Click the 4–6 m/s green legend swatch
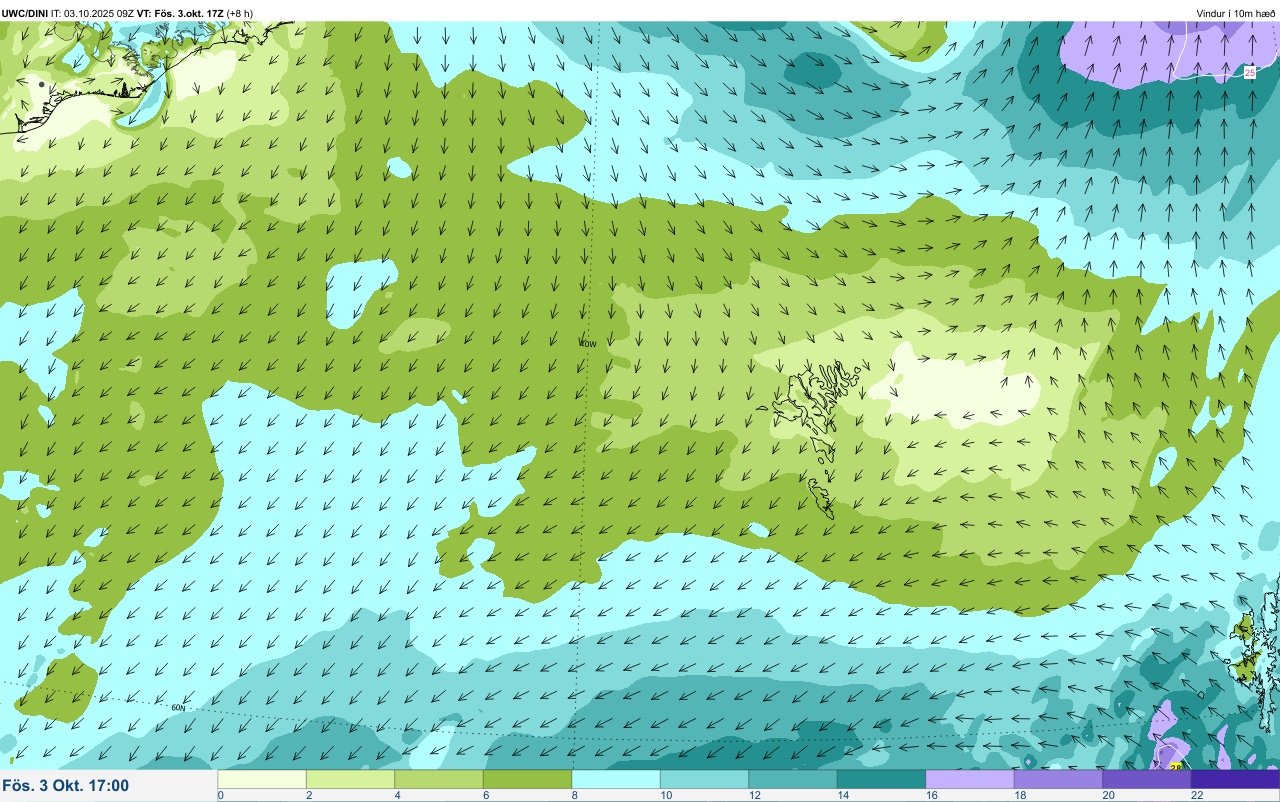The image size is (1280, 802). pos(439,779)
